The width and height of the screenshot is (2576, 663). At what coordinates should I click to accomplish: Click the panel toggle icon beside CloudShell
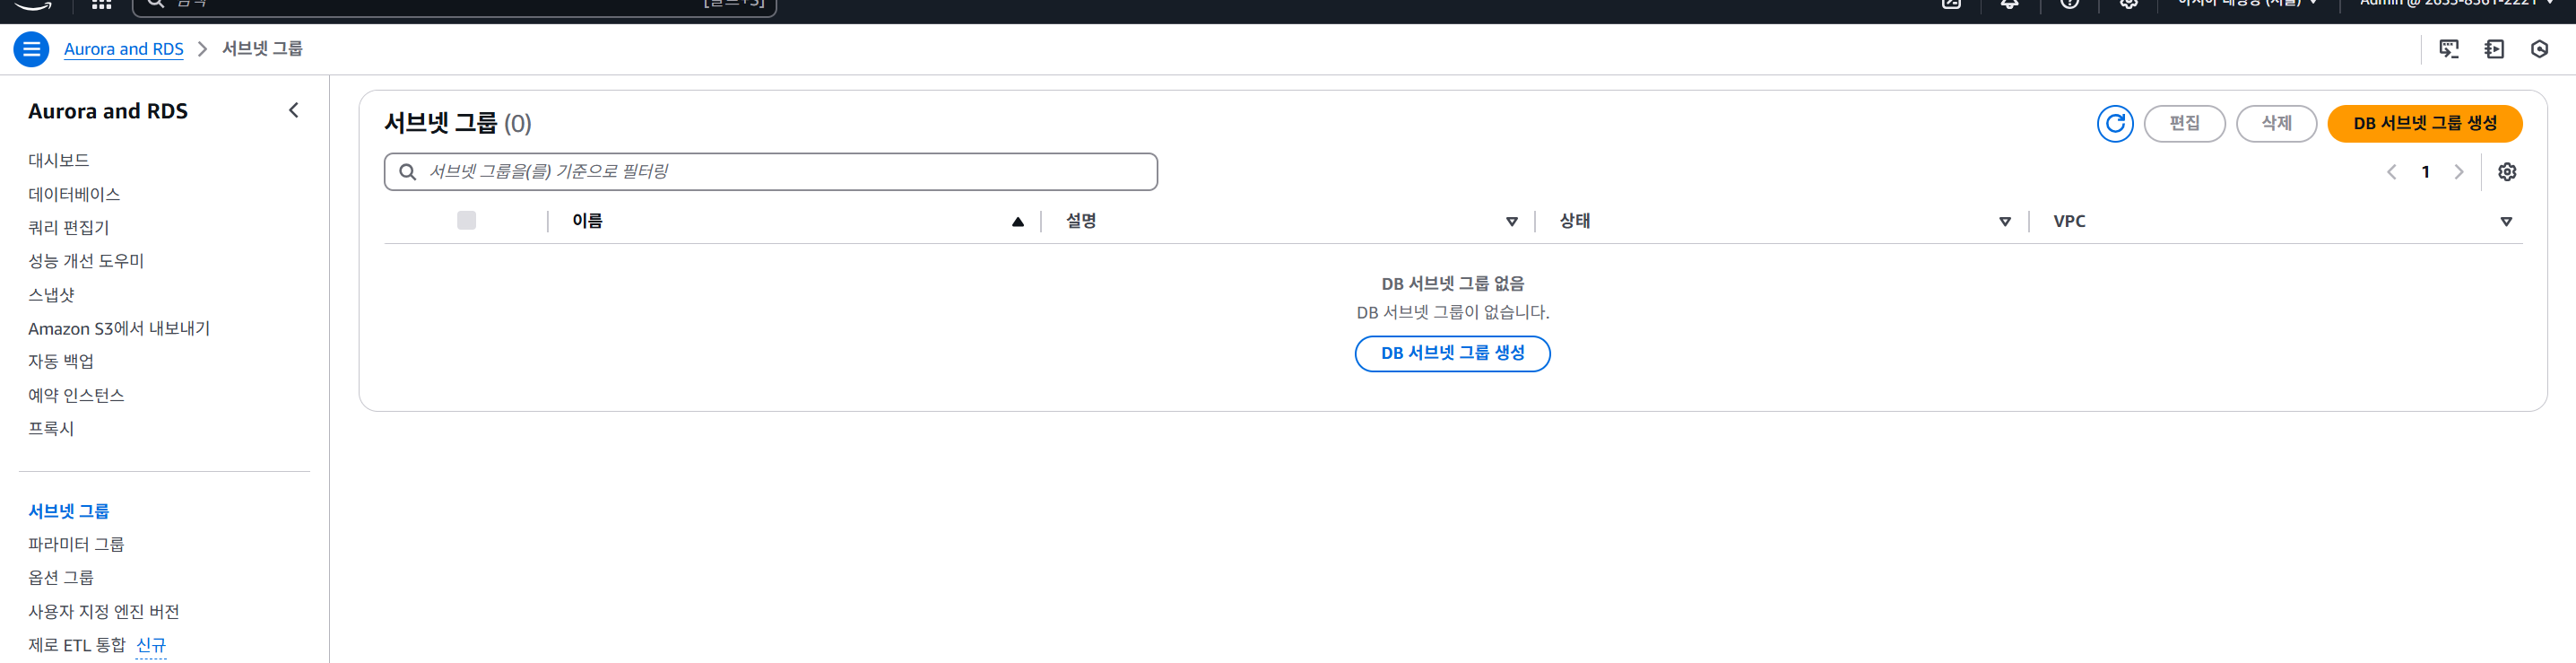(x=2494, y=49)
